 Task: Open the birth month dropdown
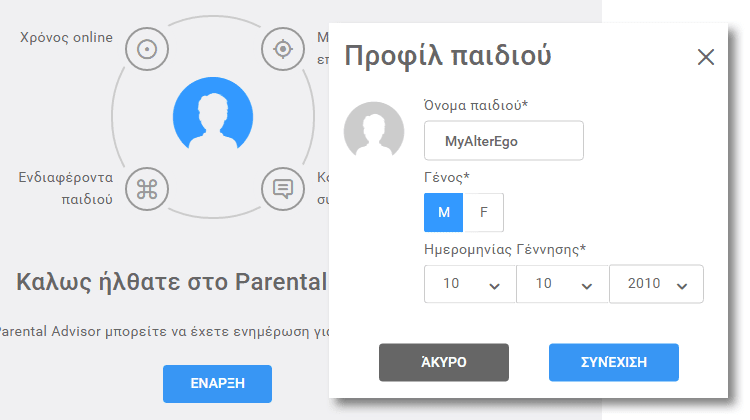(x=562, y=284)
